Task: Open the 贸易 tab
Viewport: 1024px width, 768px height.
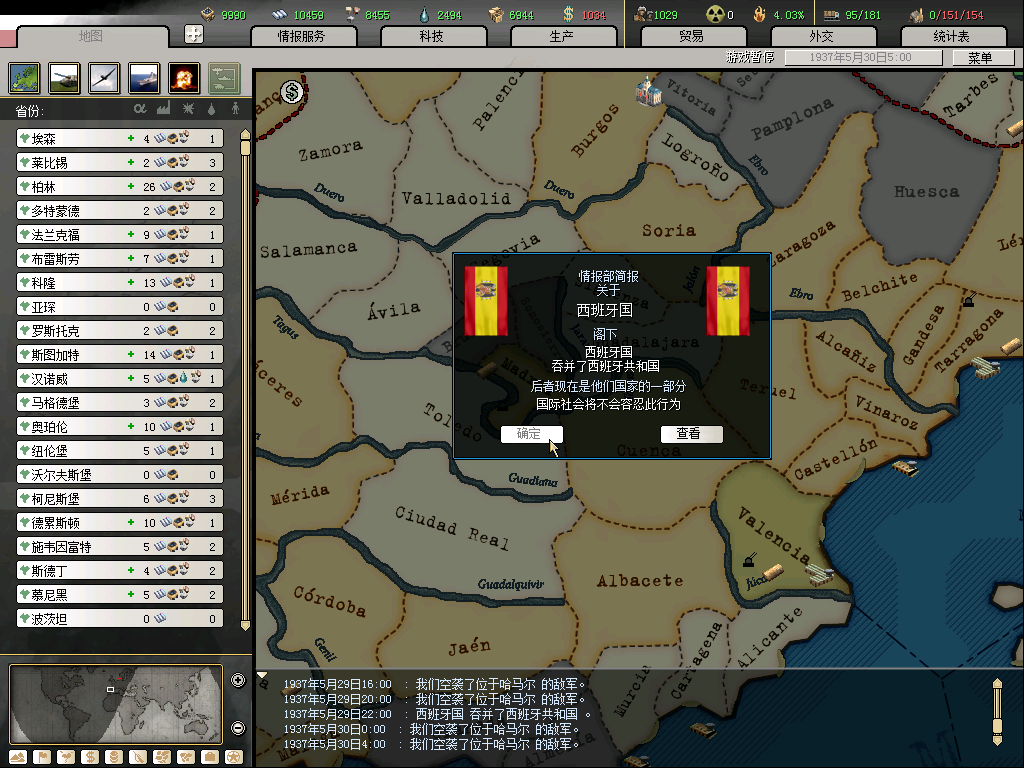Action: click(692, 37)
